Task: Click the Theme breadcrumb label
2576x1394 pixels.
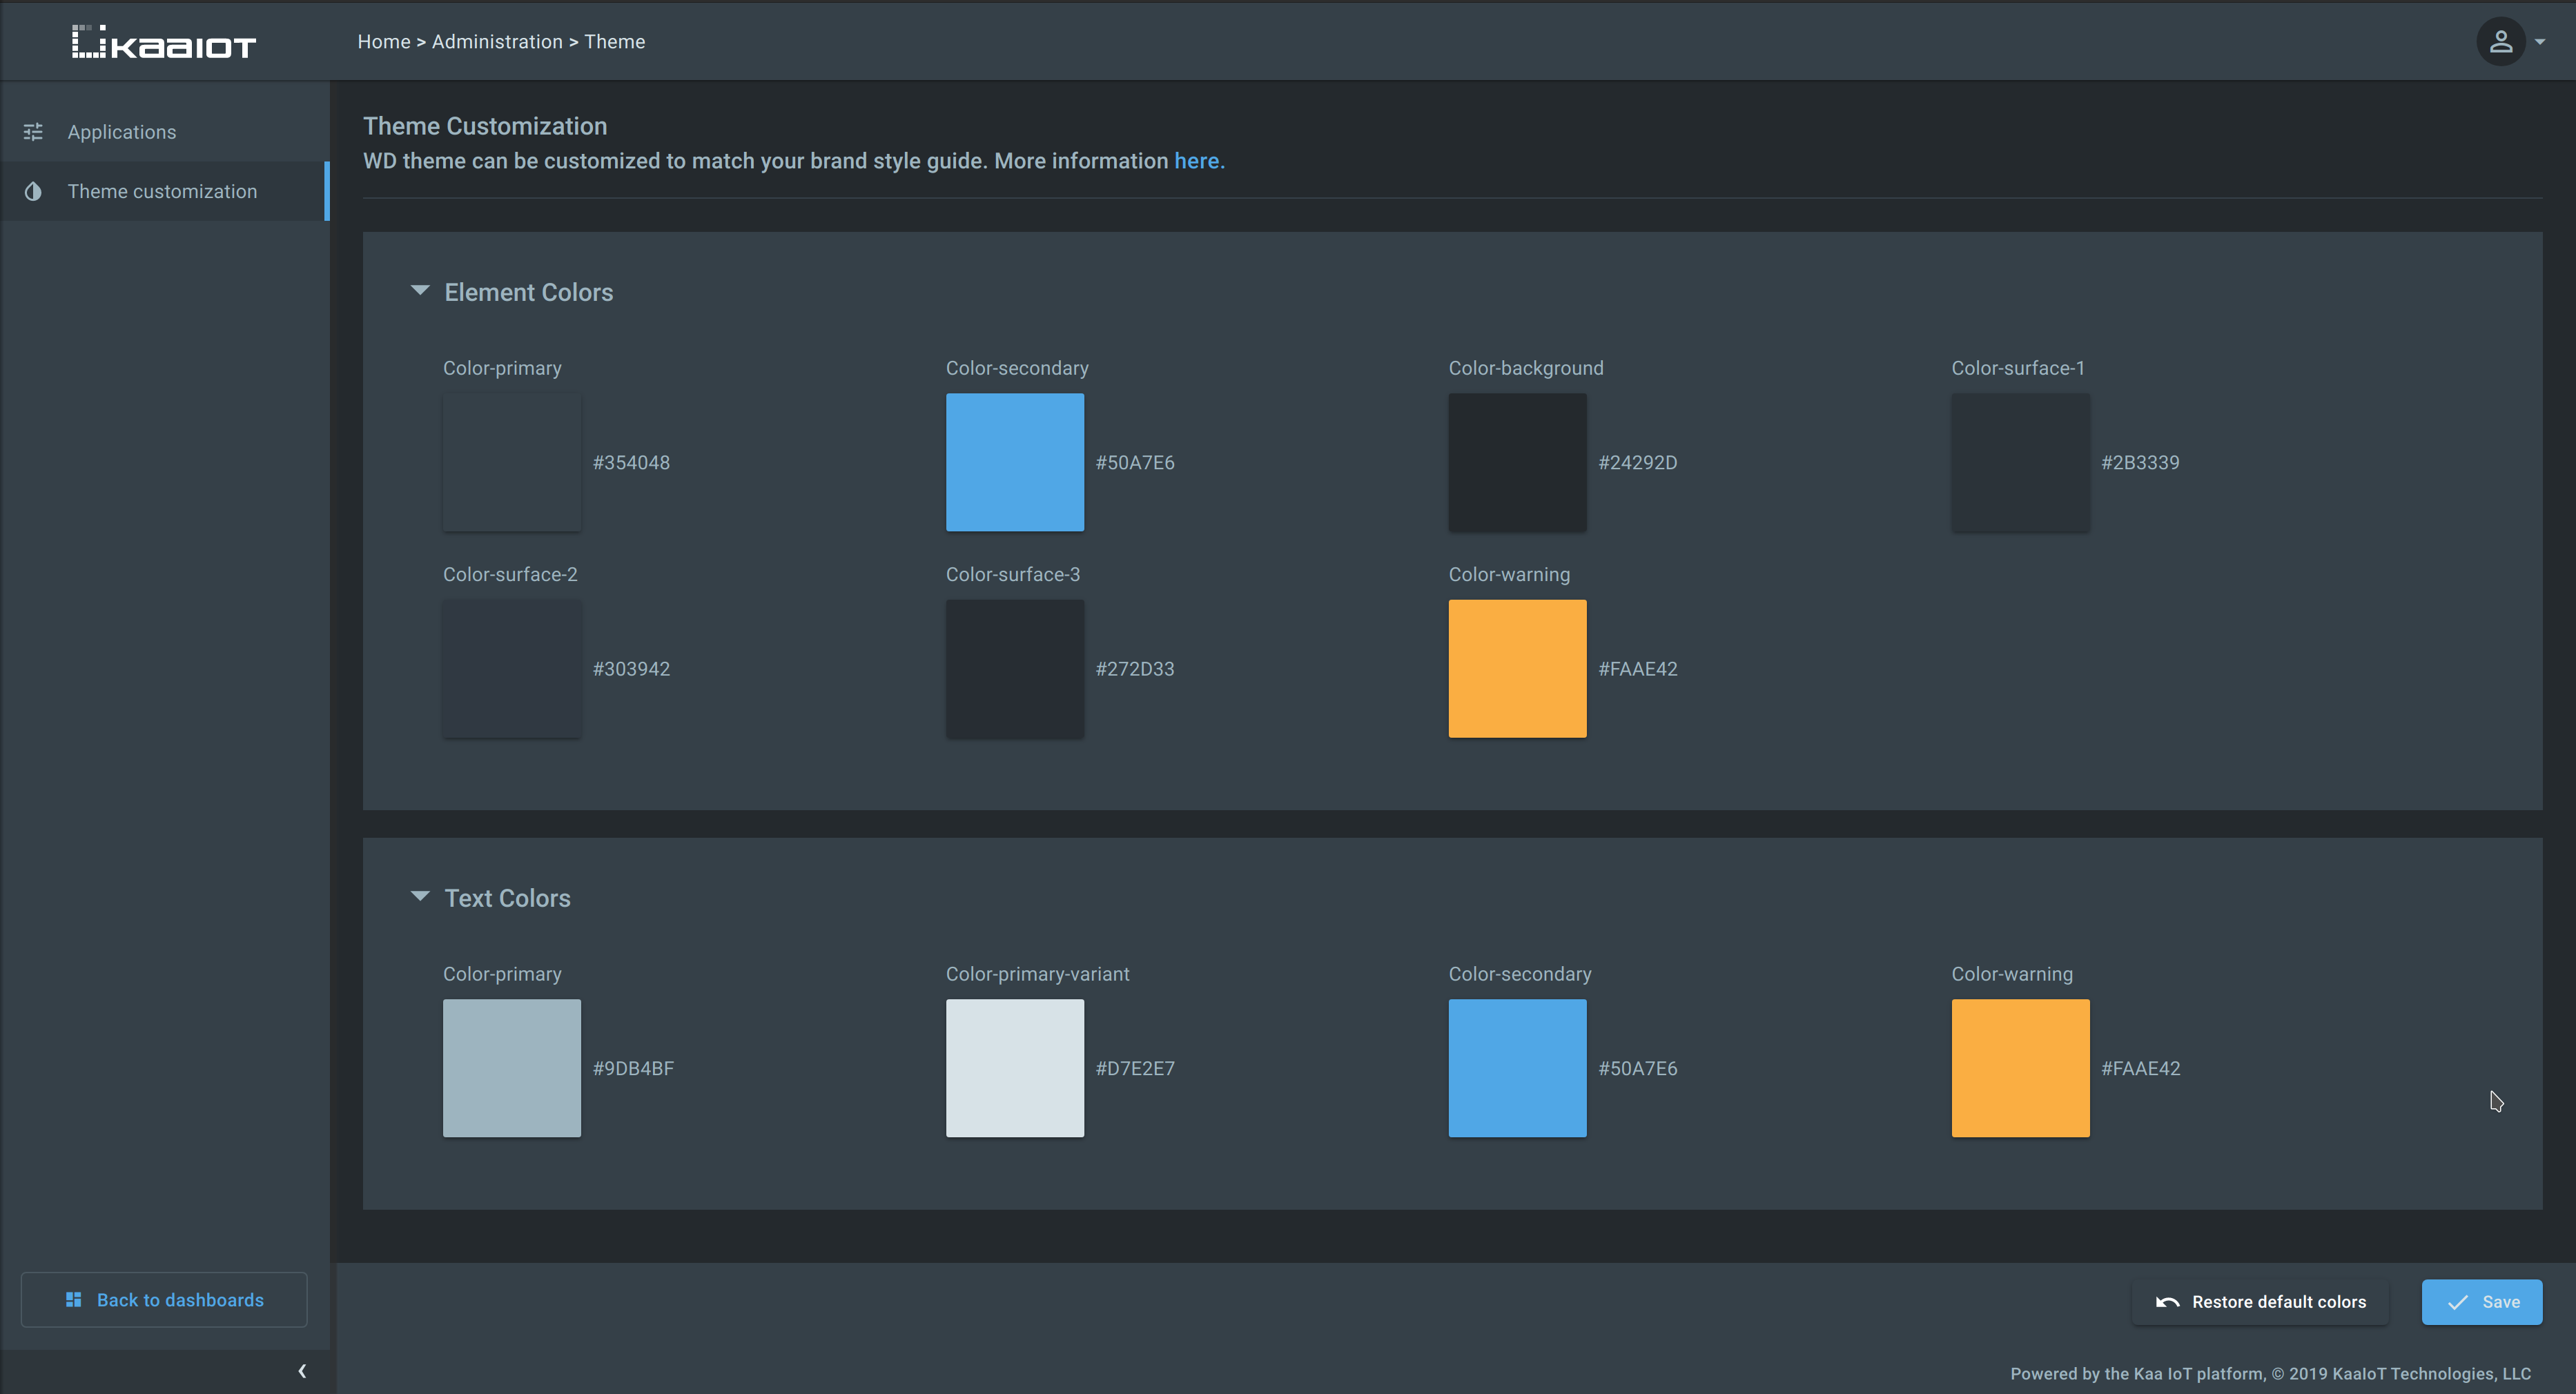Action: [613, 41]
